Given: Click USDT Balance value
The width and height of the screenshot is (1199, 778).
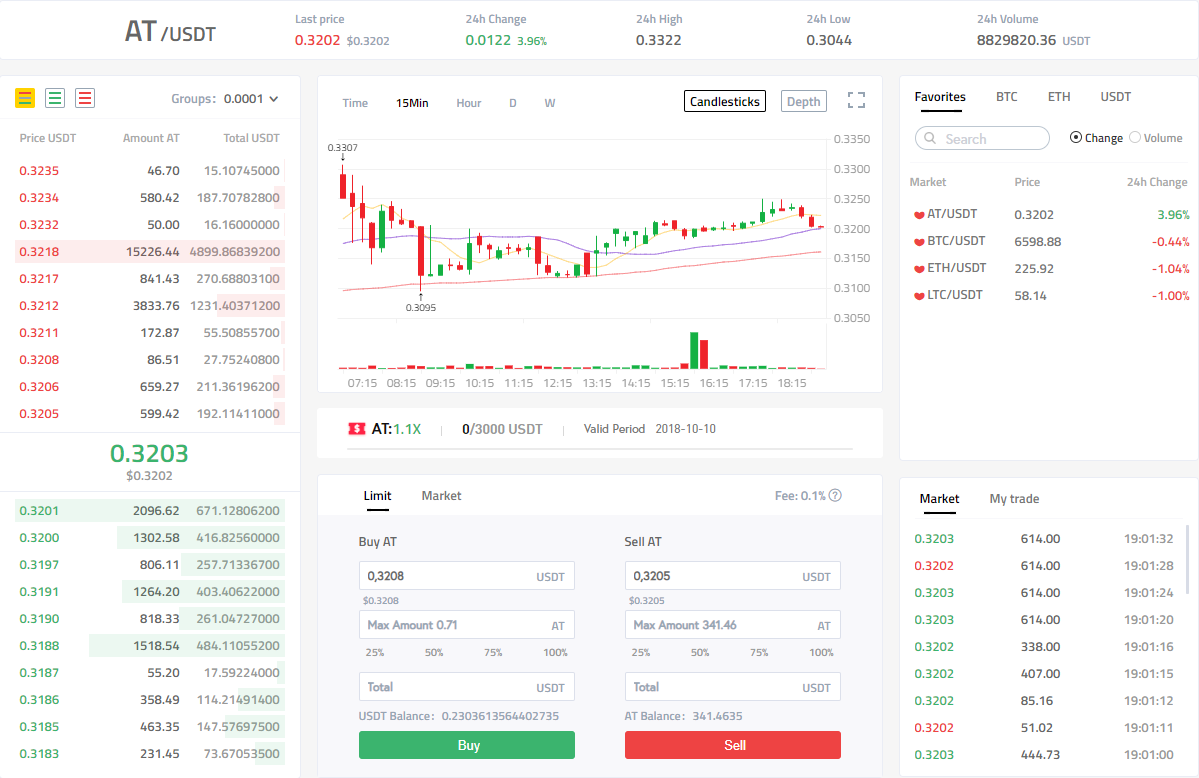Looking at the screenshot, I should tap(500, 716).
